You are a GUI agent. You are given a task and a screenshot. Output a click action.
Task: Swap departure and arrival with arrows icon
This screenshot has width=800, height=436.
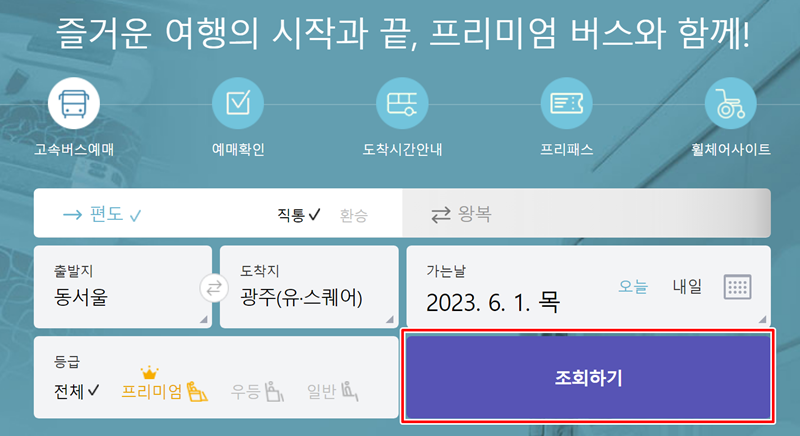(x=214, y=288)
